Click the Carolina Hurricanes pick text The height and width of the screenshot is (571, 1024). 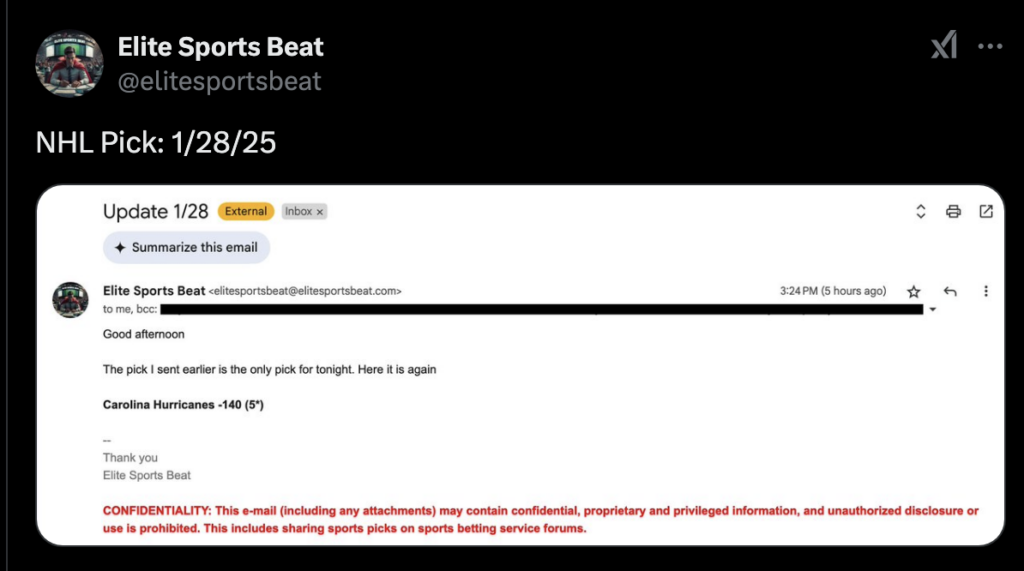(183, 405)
